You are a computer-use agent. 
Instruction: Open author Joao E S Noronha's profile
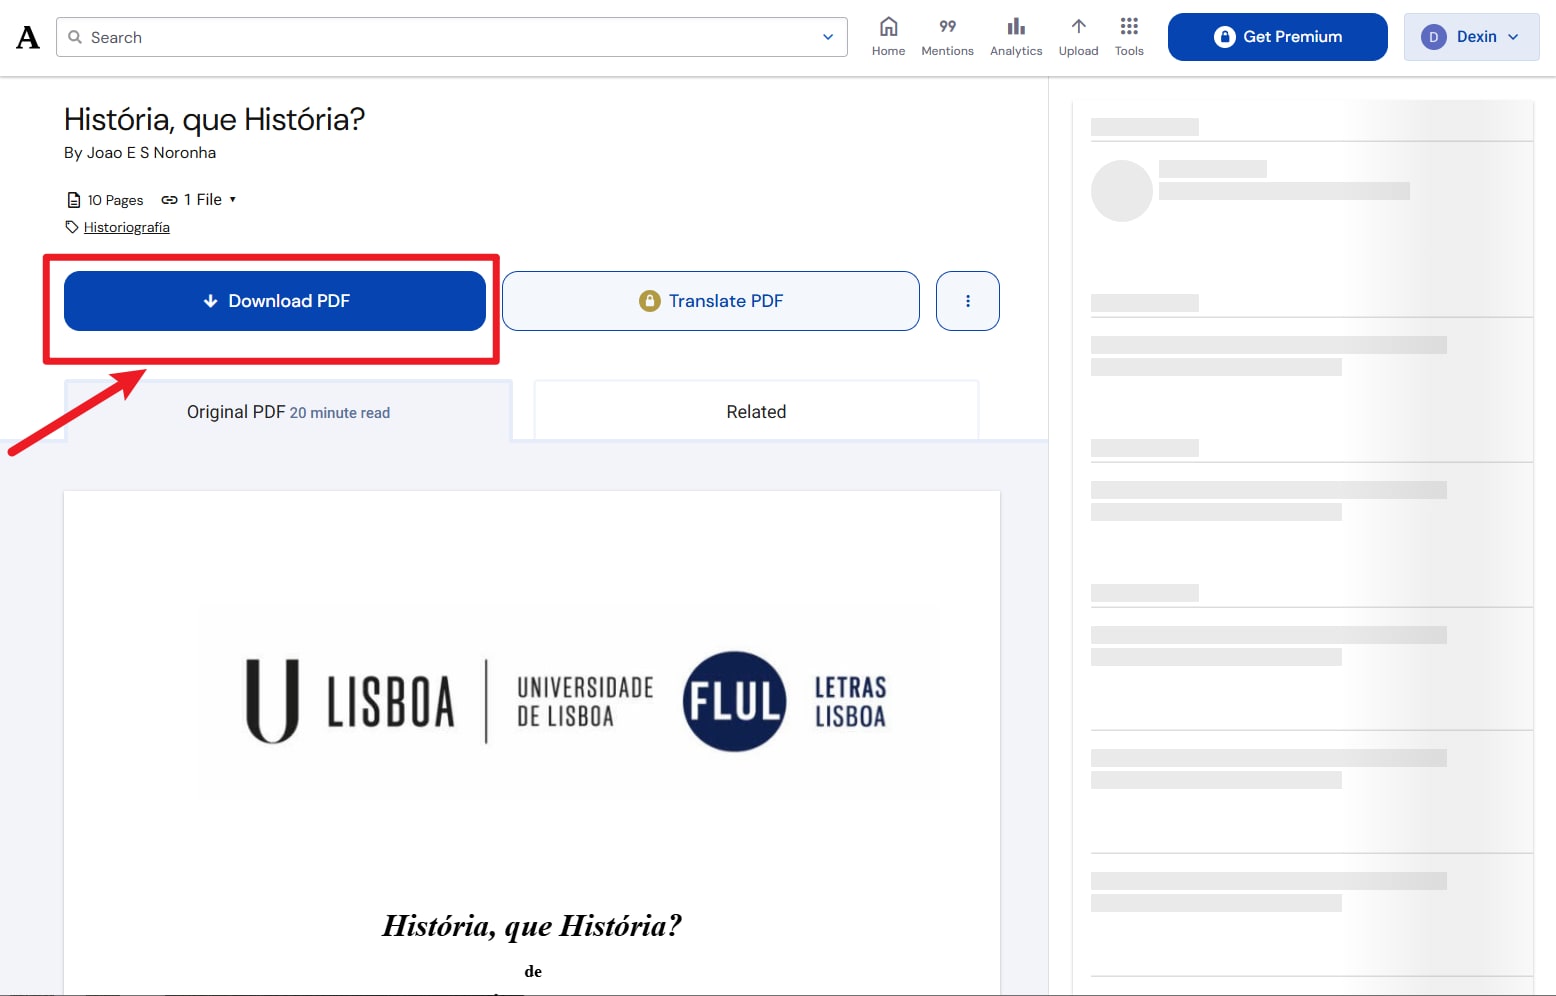click(x=151, y=153)
